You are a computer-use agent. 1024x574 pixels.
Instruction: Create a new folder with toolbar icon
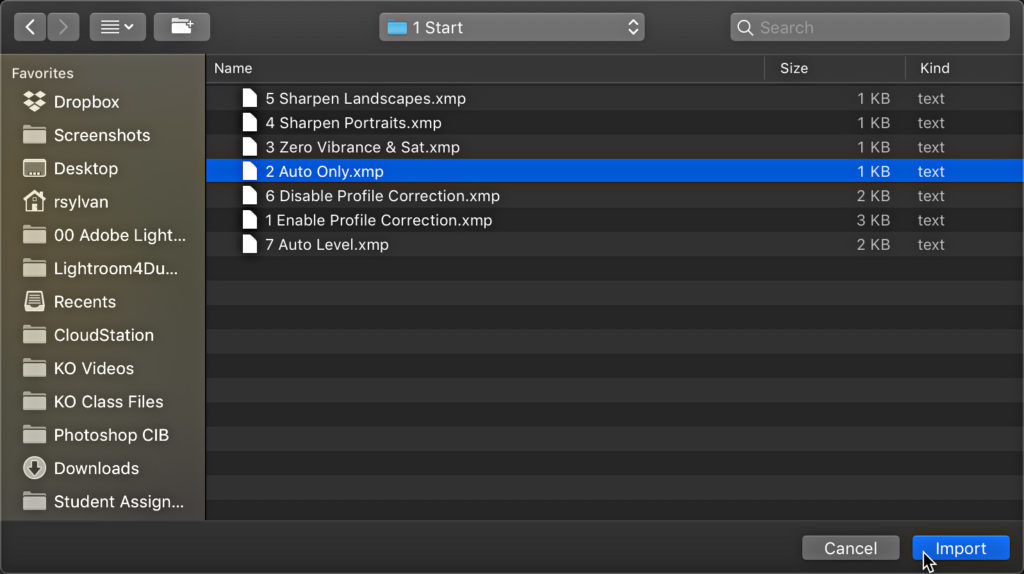click(x=182, y=27)
